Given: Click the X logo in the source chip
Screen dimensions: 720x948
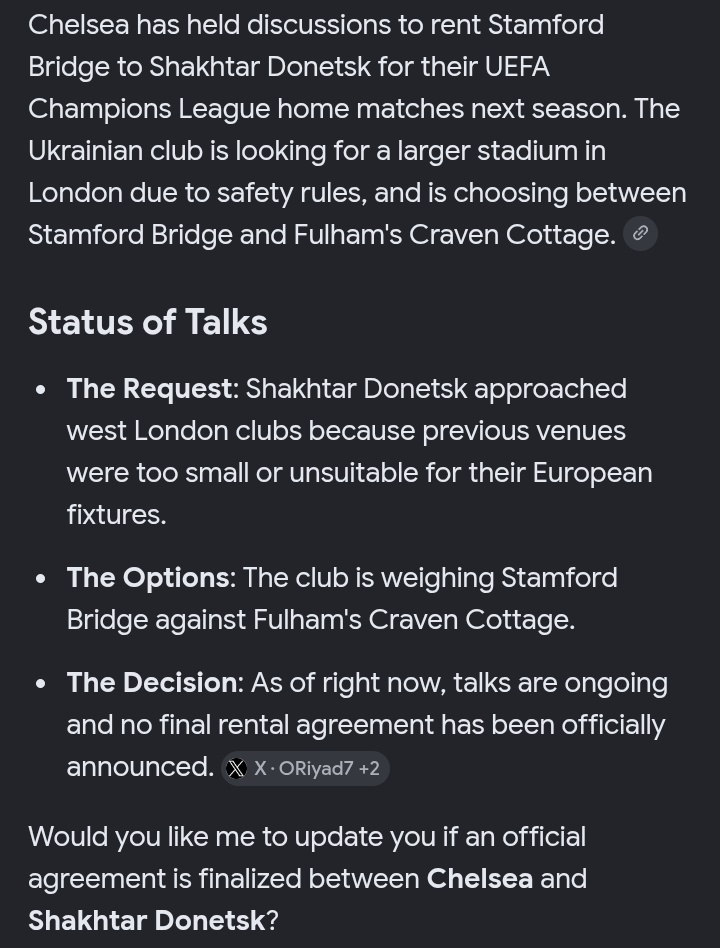Looking at the screenshot, I should 236,768.
